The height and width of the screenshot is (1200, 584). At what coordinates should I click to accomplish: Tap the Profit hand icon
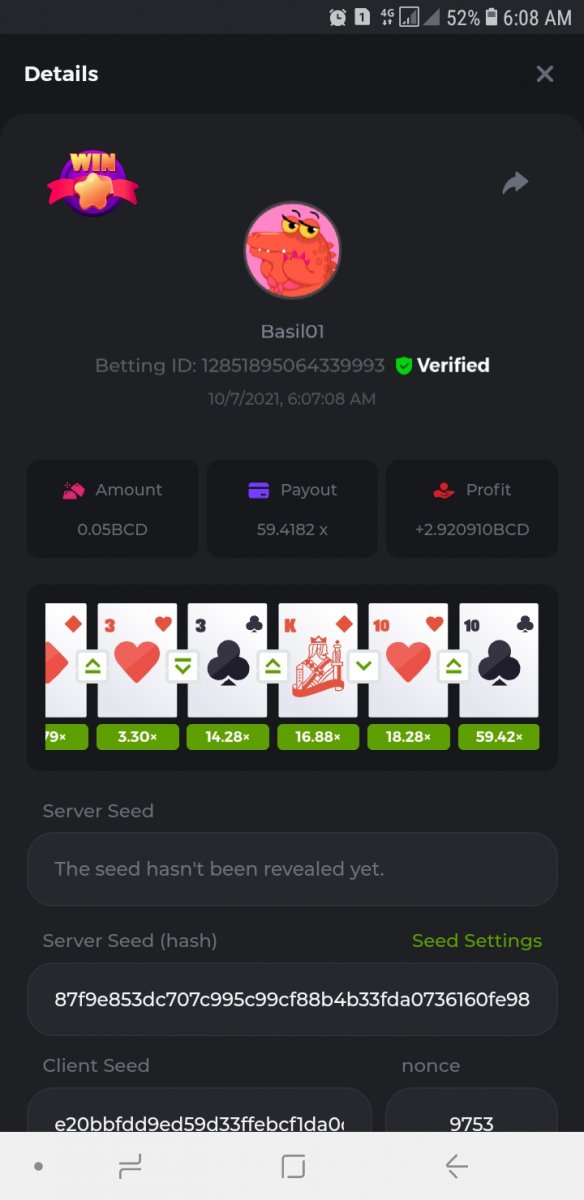click(x=444, y=490)
